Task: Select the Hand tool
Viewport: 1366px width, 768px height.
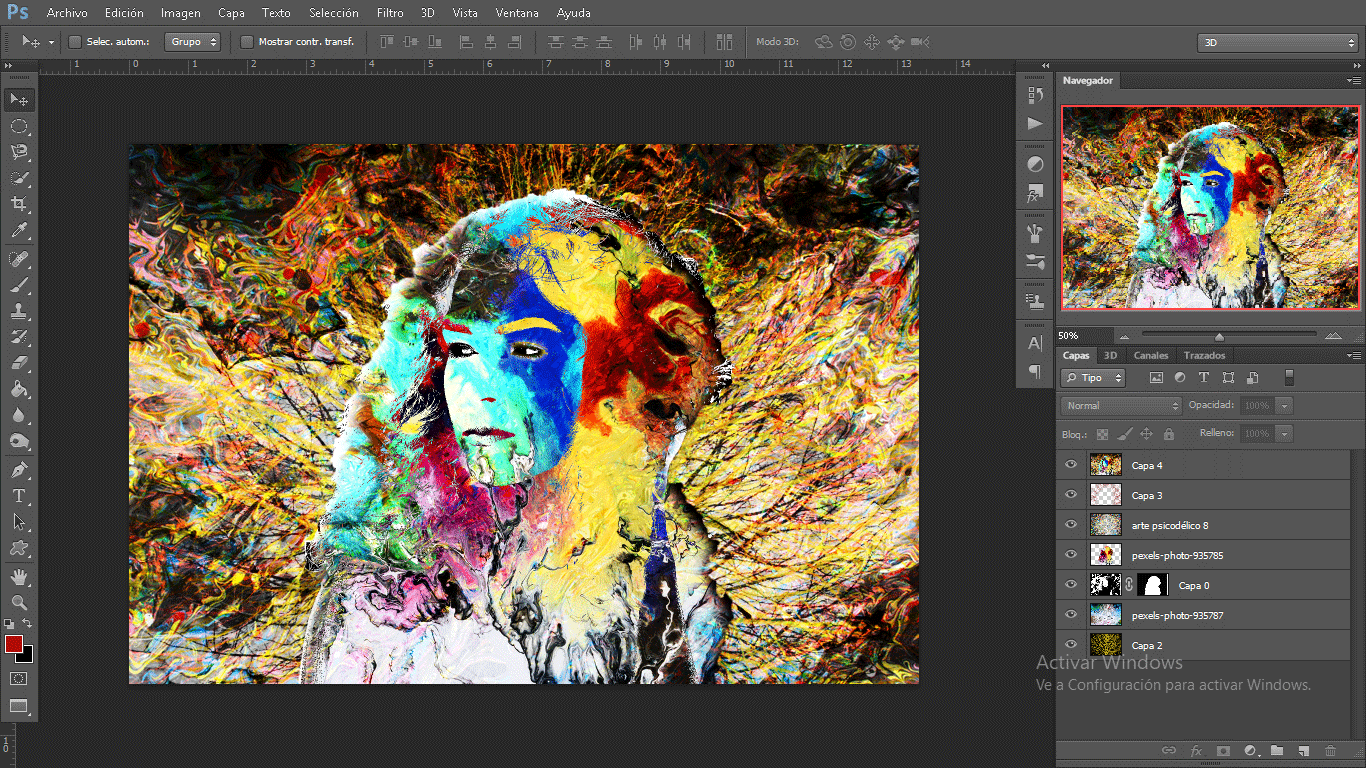Action: 19,576
